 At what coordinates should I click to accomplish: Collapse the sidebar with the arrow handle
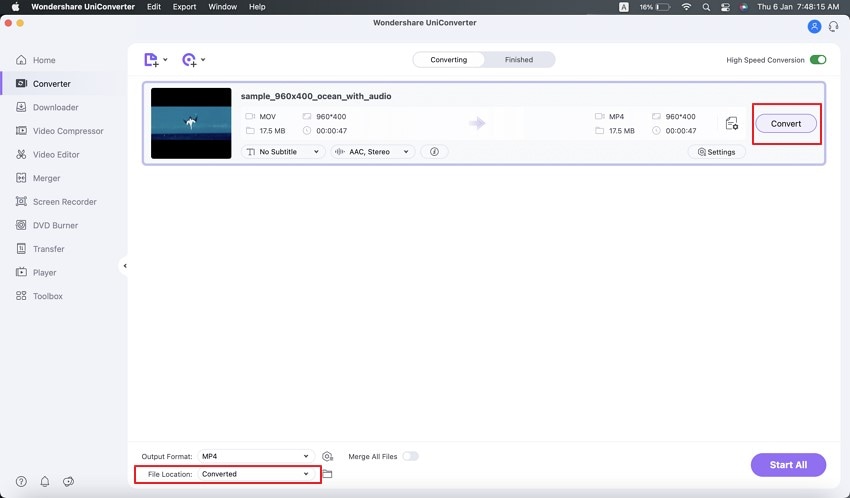click(x=125, y=266)
